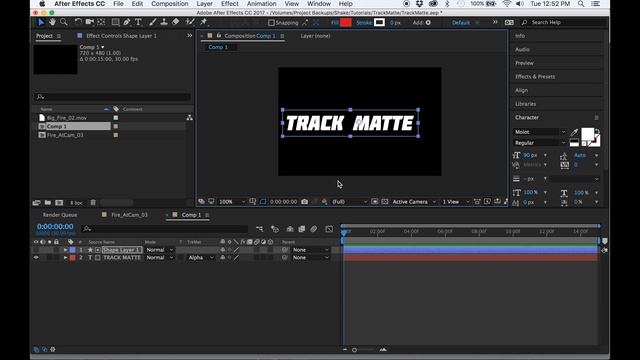Select the Pen tool
The height and width of the screenshot is (360, 640).
point(127,22)
